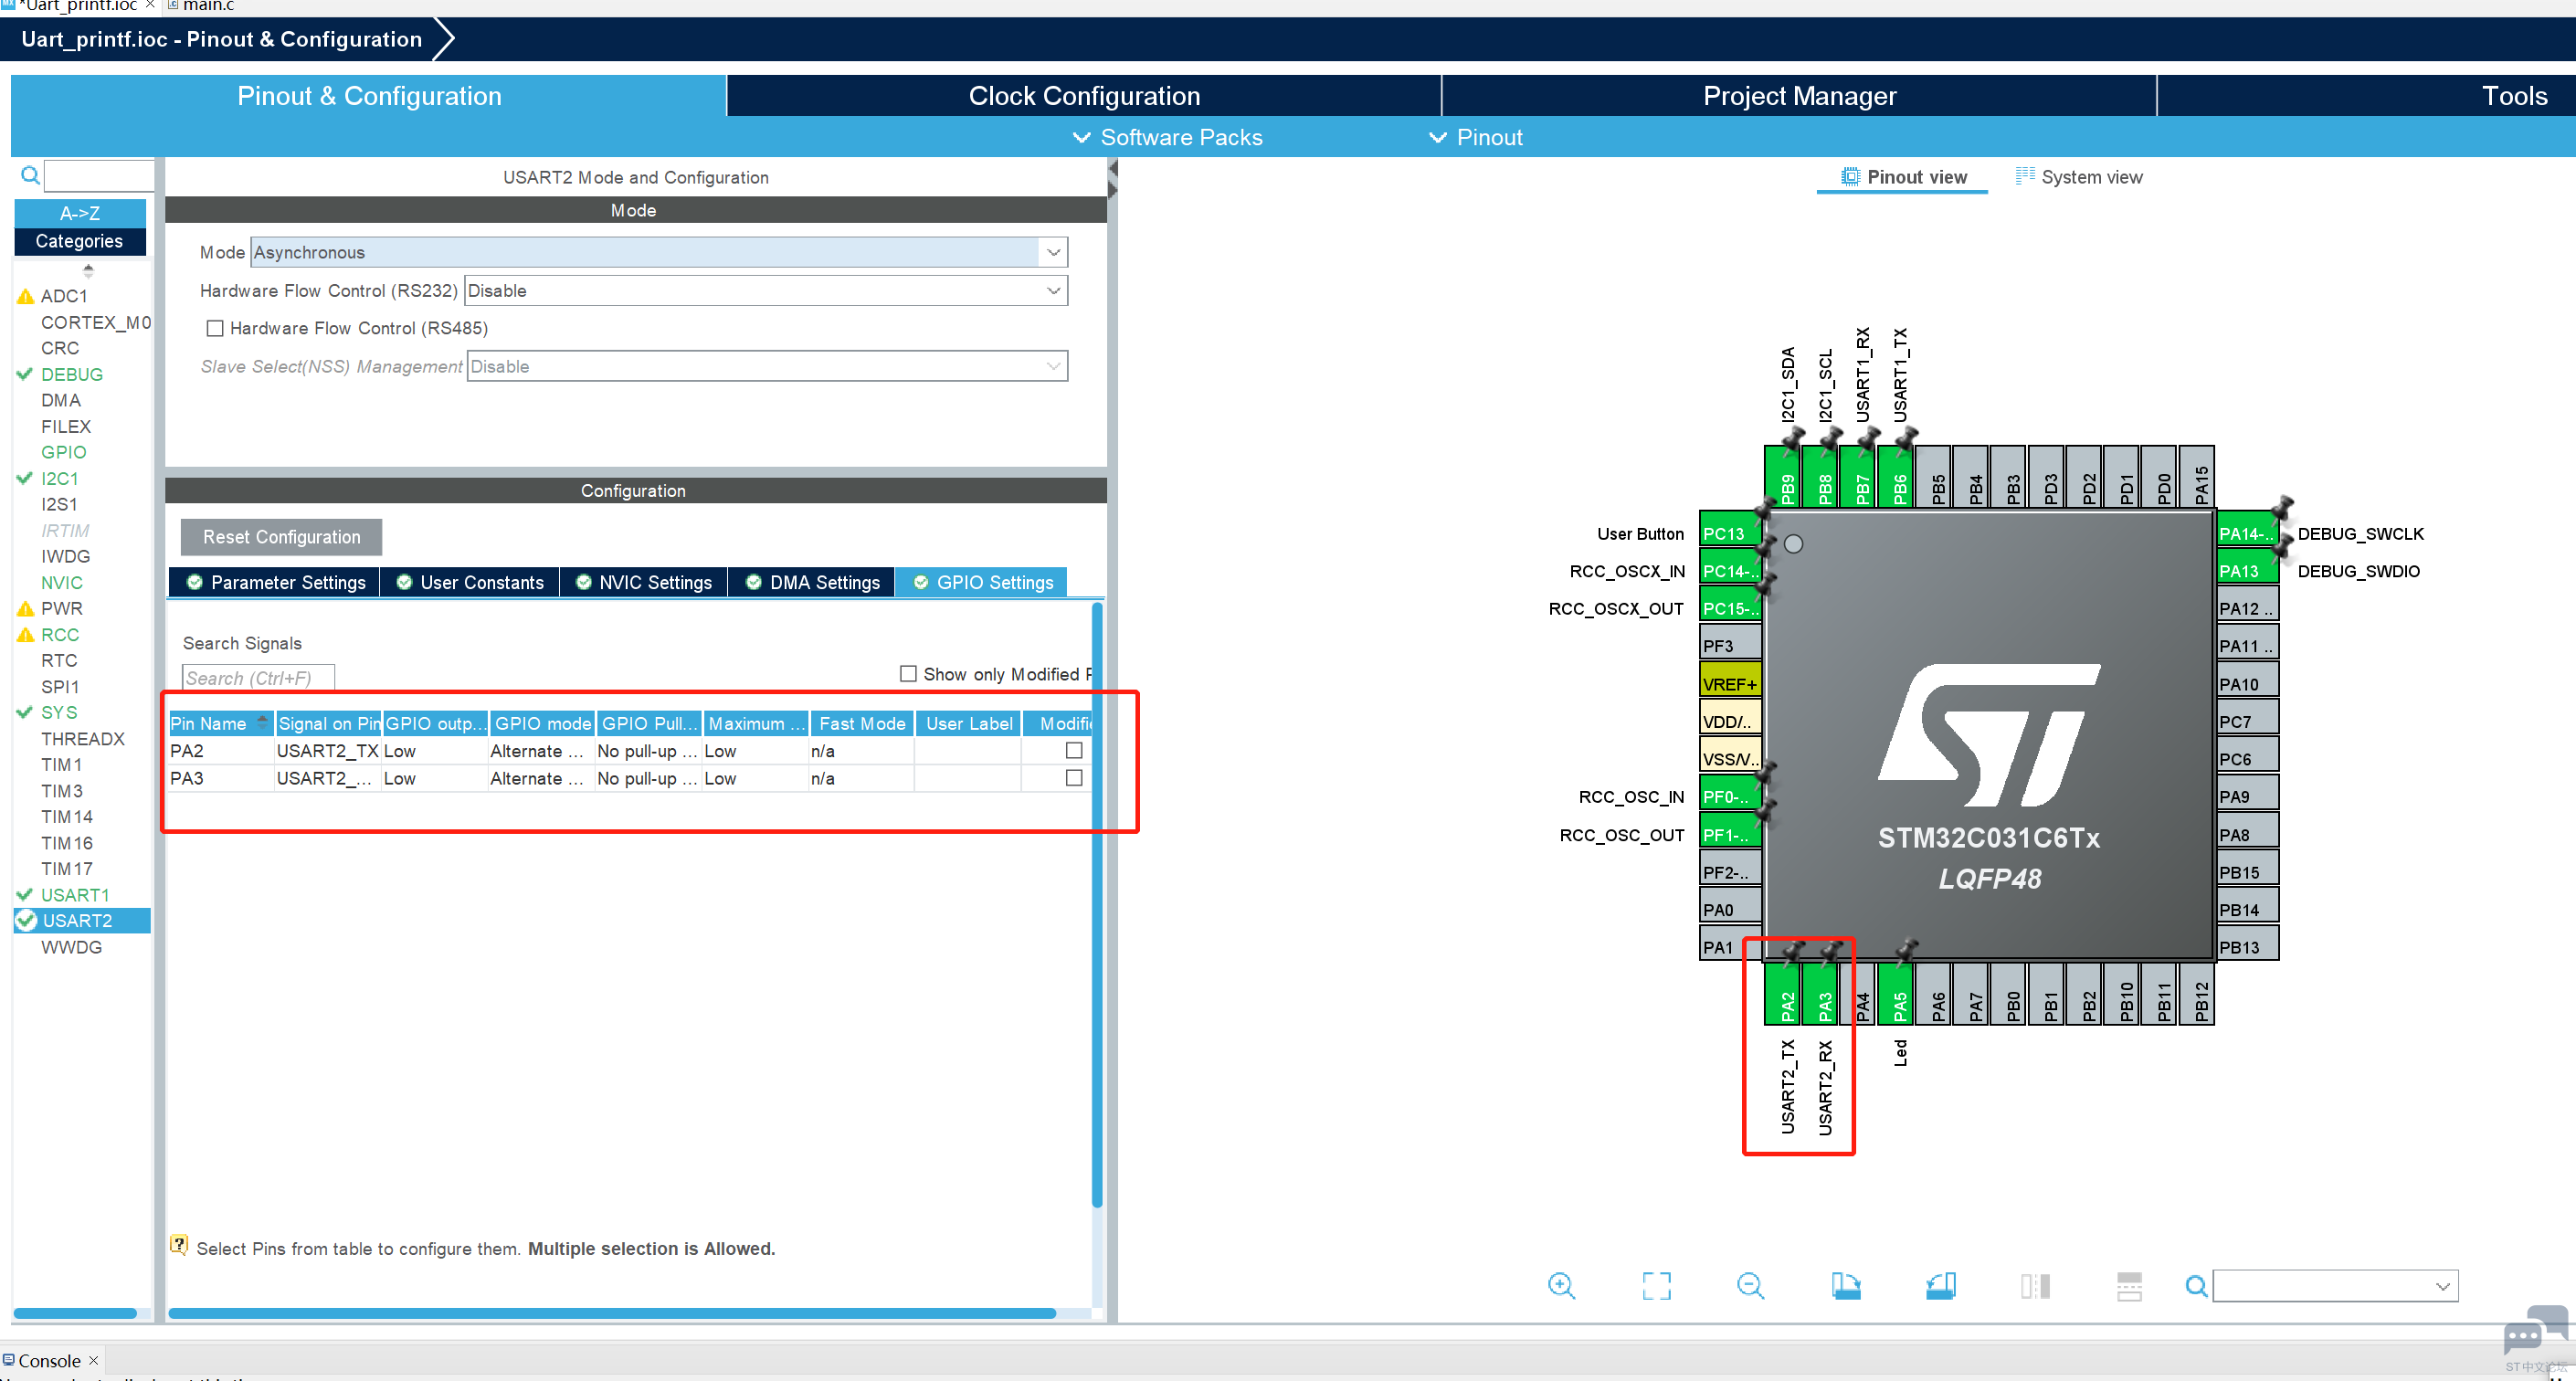The height and width of the screenshot is (1381, 2576).
Task: Open the pin search combo box dropdown
Action: pos(2442,1286)
